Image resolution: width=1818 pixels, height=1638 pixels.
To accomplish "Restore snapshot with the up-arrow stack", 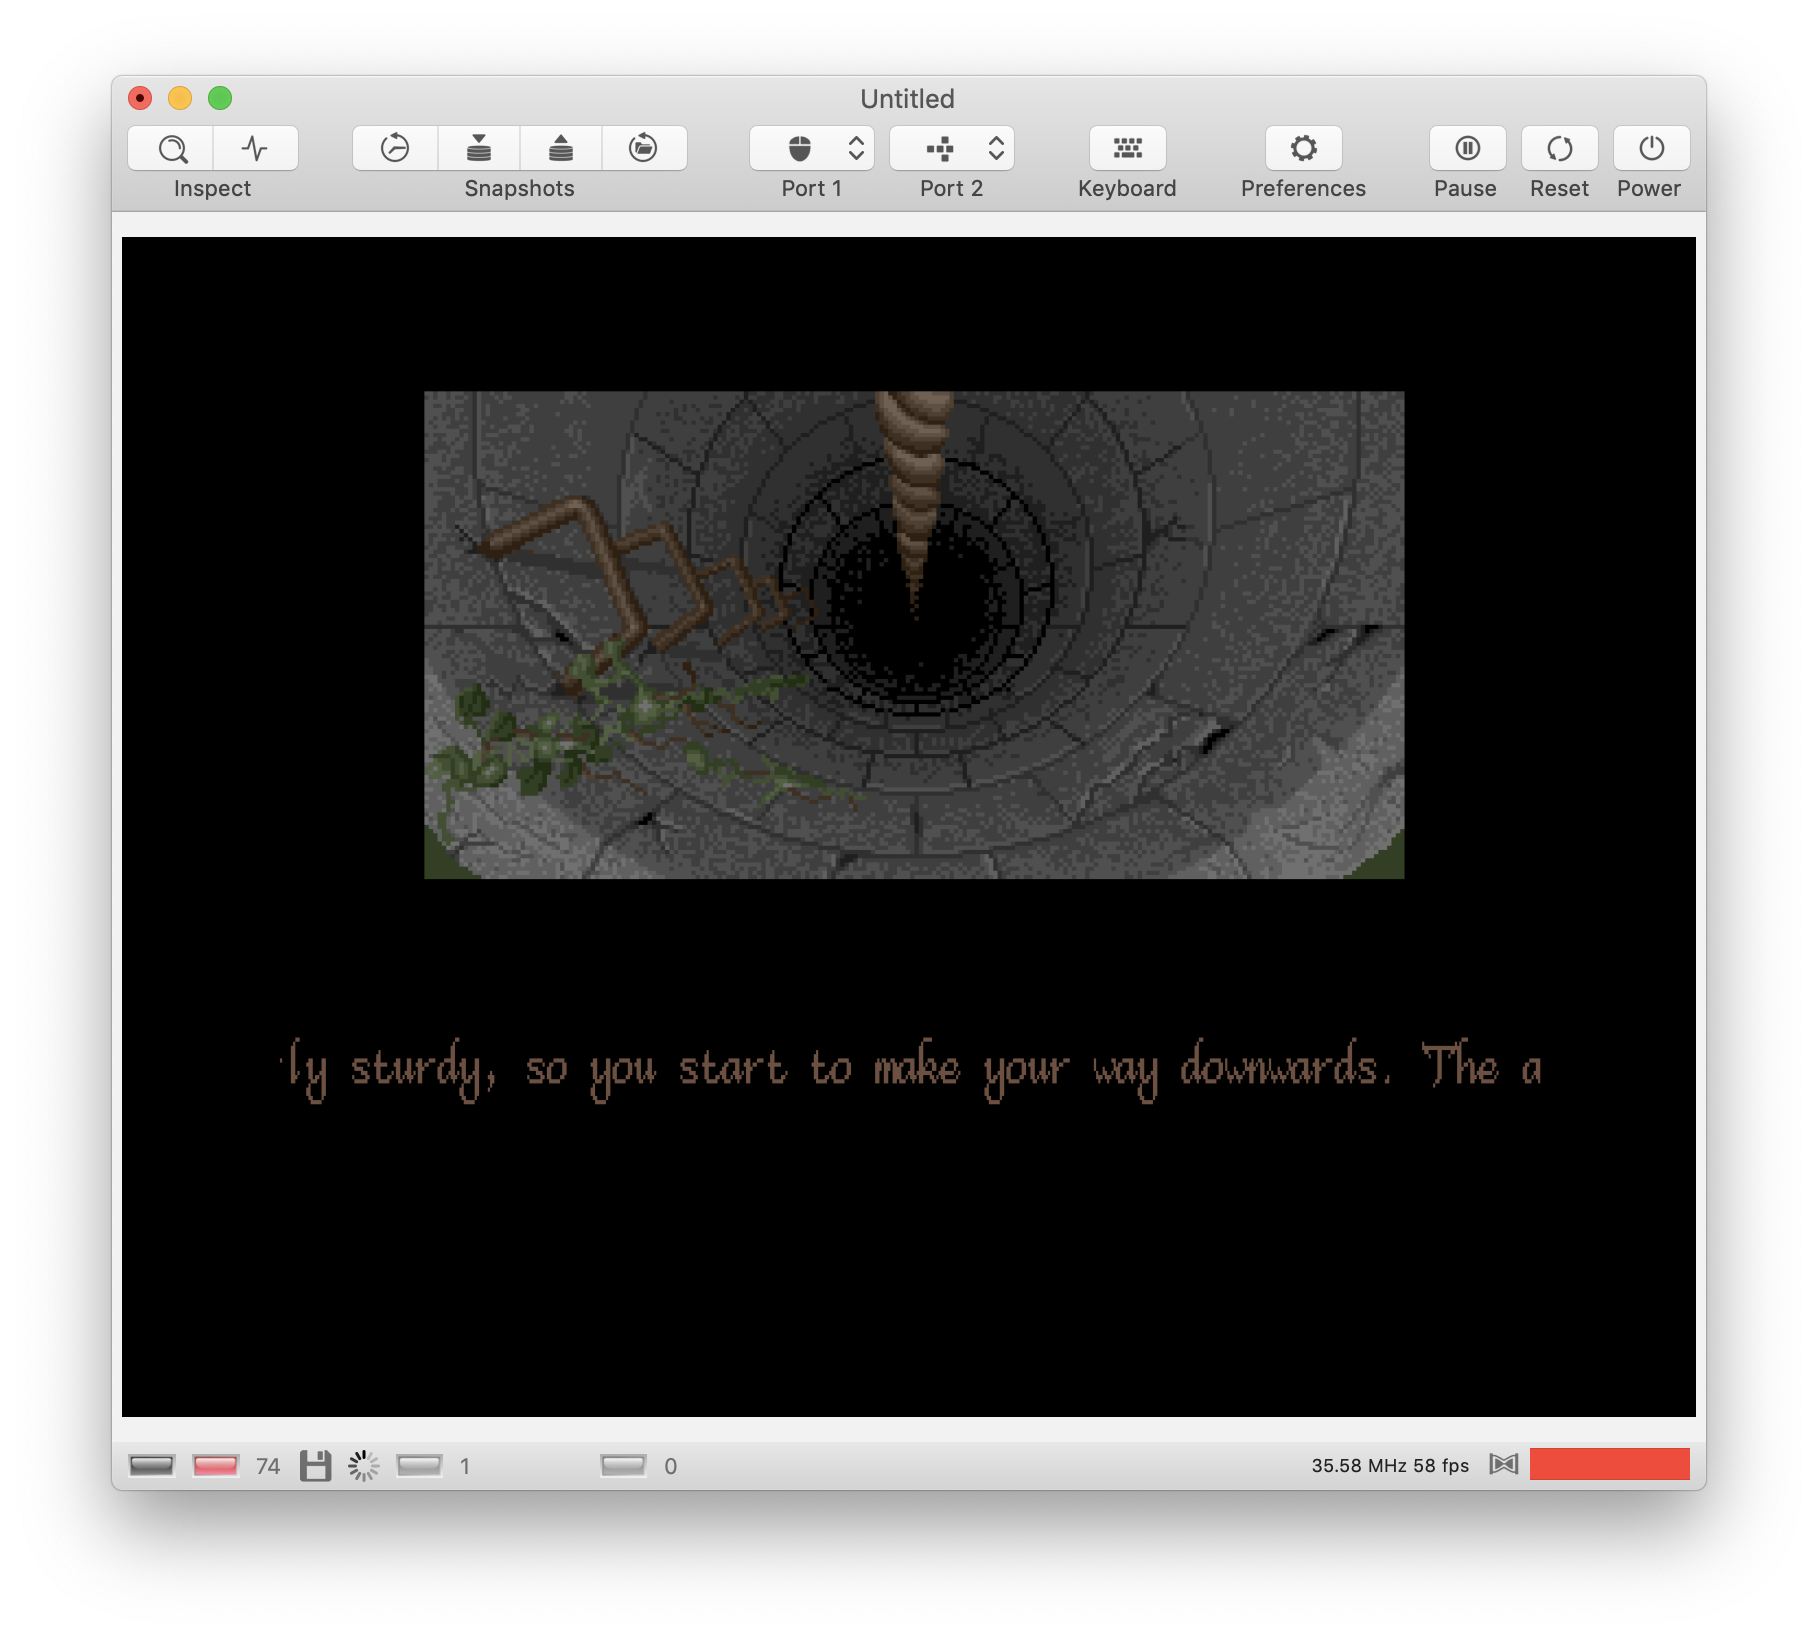I will coord(561,149).
